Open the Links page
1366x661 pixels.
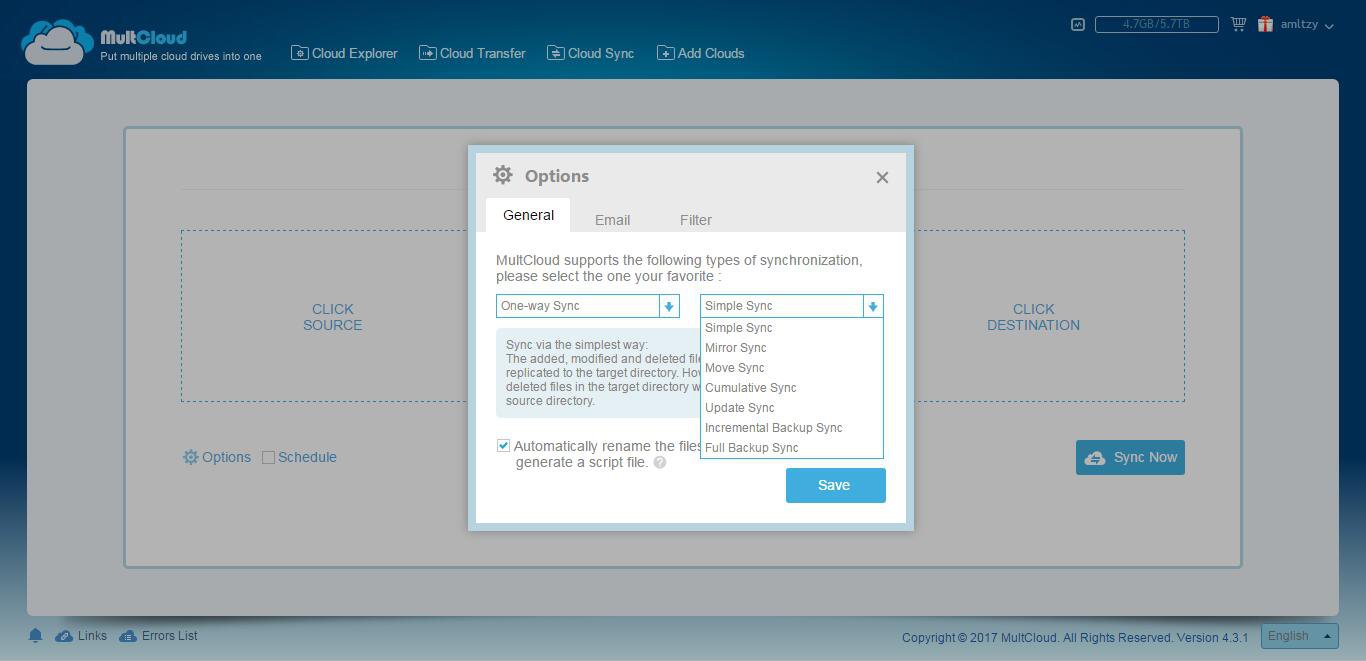(81, 636)
